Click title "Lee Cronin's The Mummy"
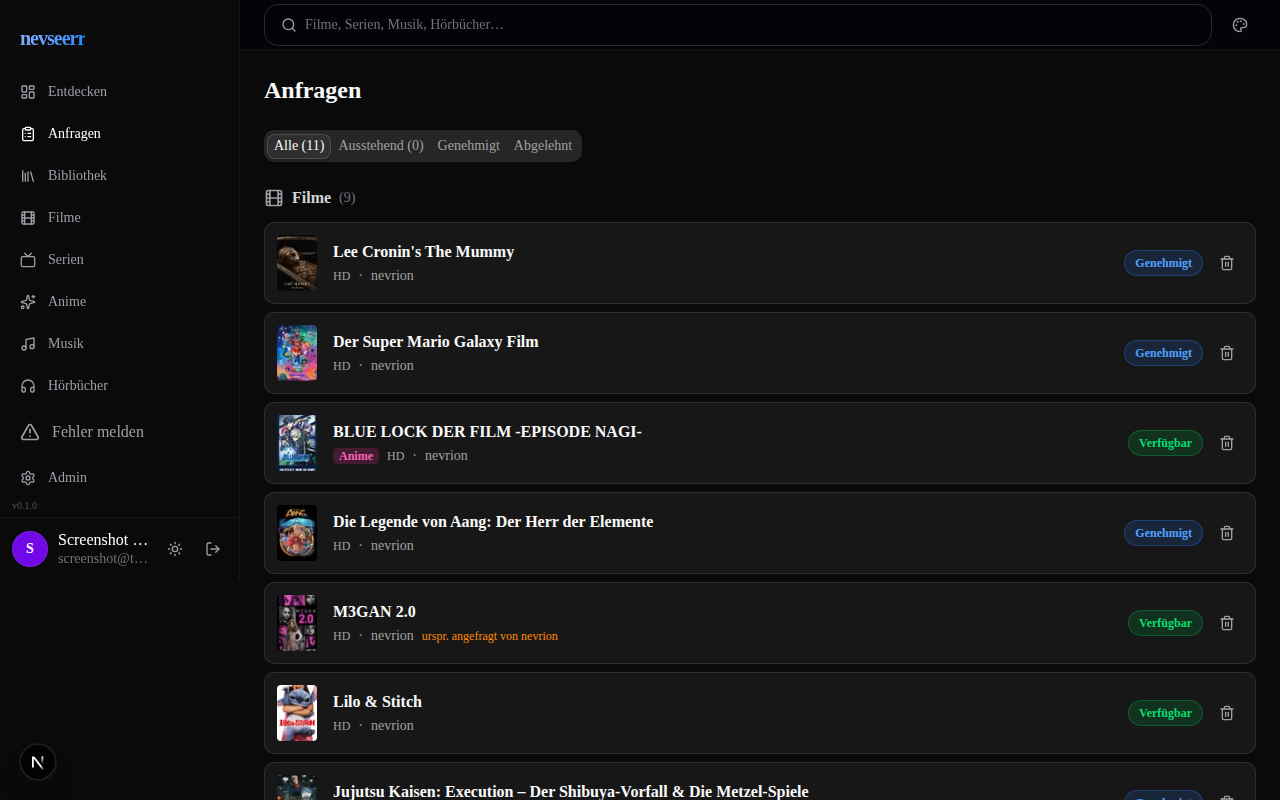 click(x=423, y=252)
